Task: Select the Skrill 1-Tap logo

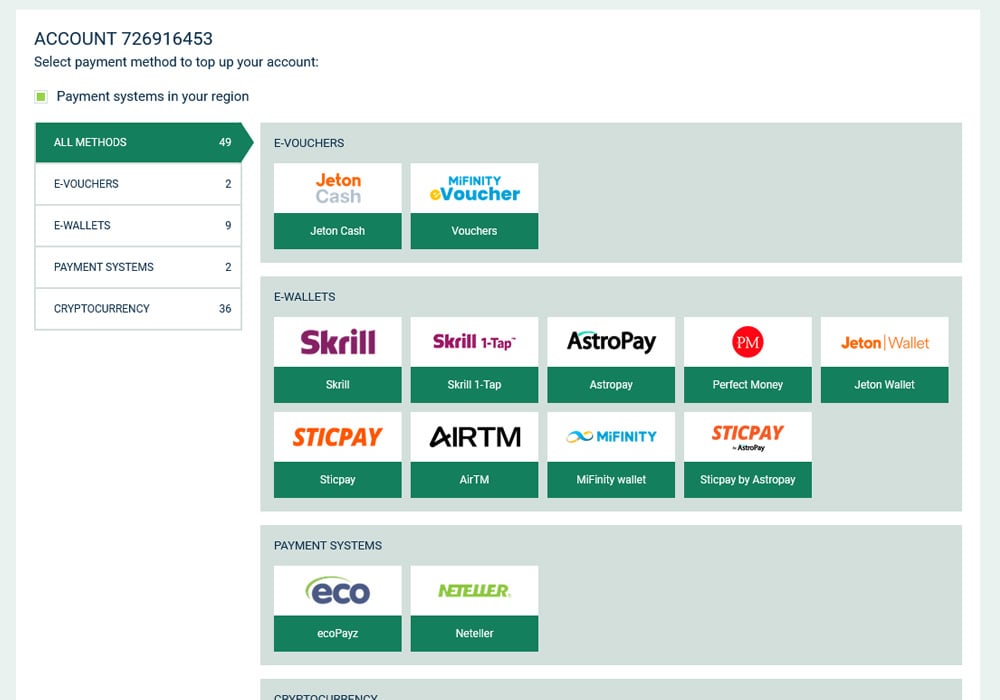Action: [x=474, y=342]
